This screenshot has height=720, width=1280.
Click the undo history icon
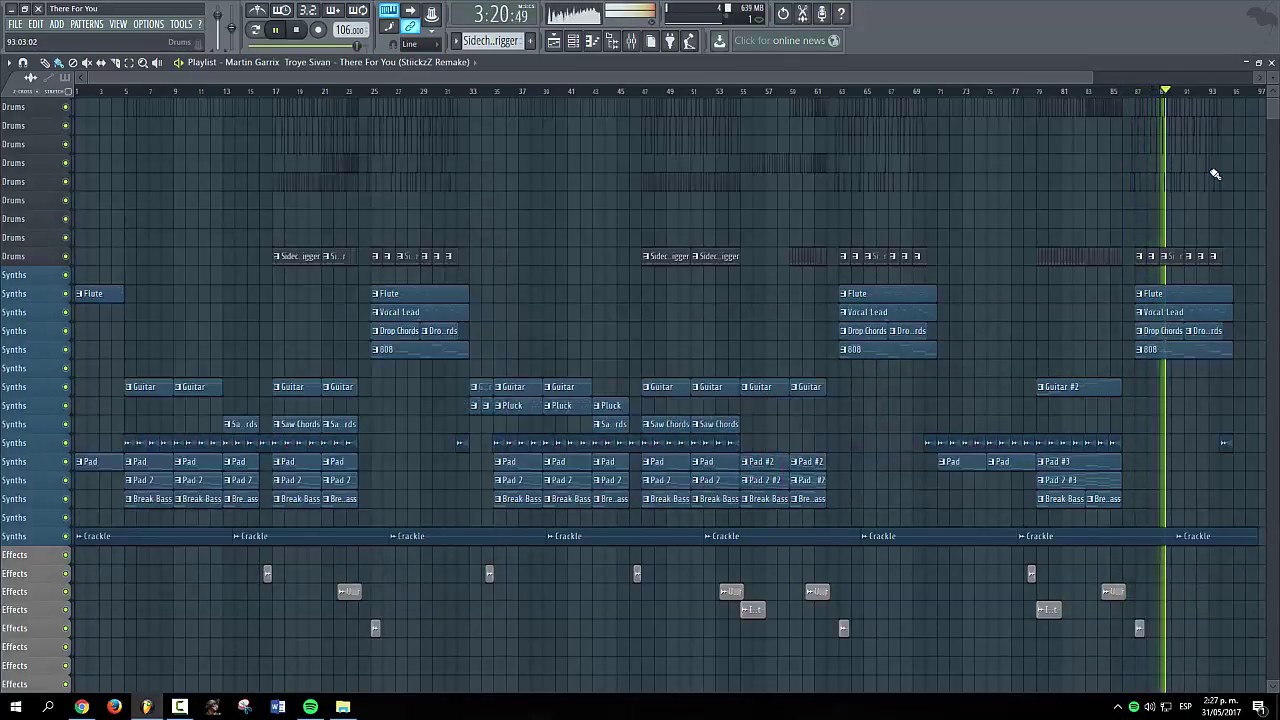click(x=783, y=13)
